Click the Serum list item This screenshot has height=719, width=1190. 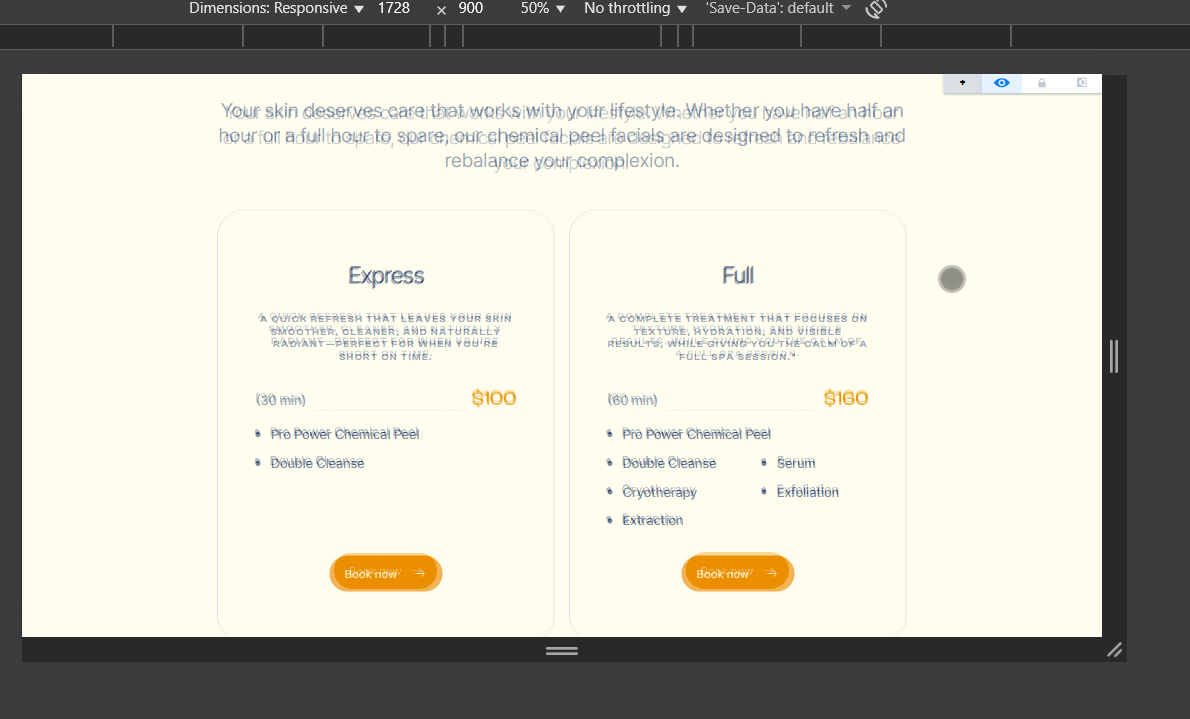tap(795, 462)
